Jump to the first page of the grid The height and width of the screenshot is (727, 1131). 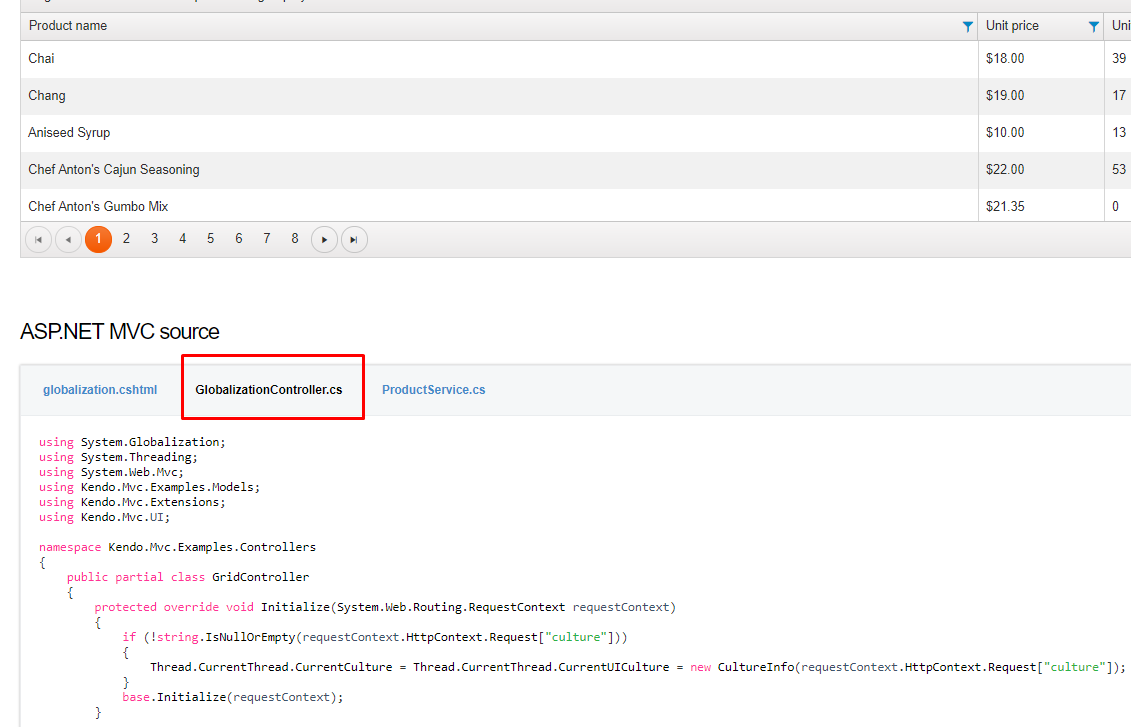[38, 238]
